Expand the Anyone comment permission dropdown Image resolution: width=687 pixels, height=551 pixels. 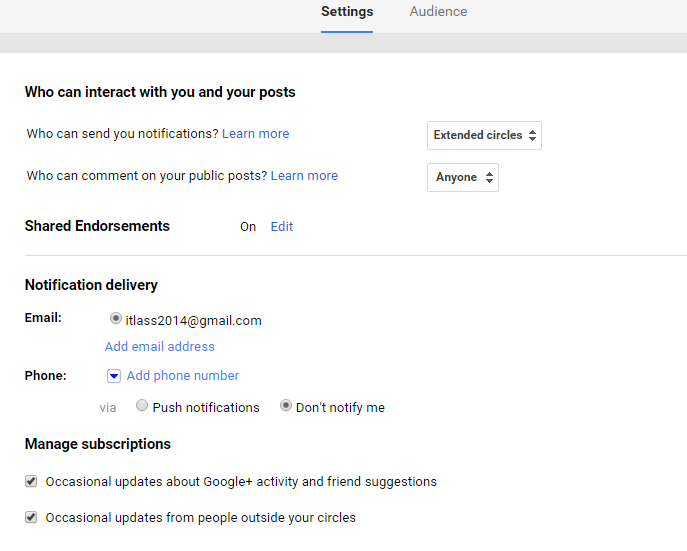pos(463,177)
